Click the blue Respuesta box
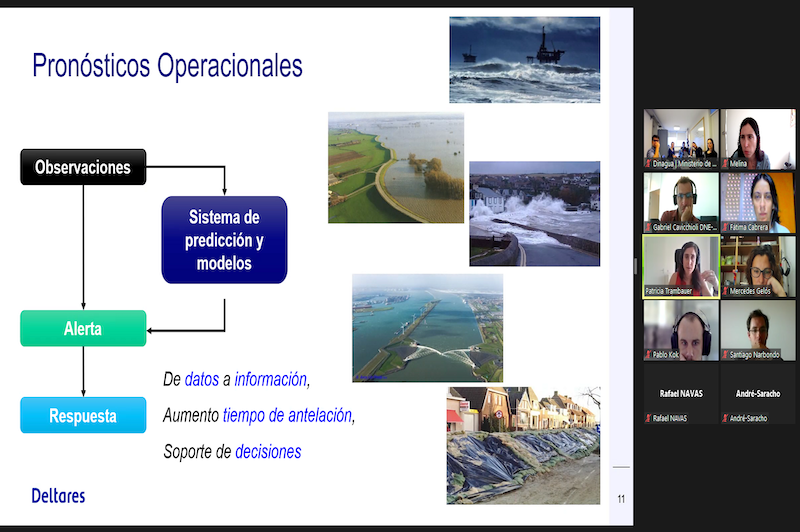The height and width of the screenshot is (532, 800). [83, 415]
